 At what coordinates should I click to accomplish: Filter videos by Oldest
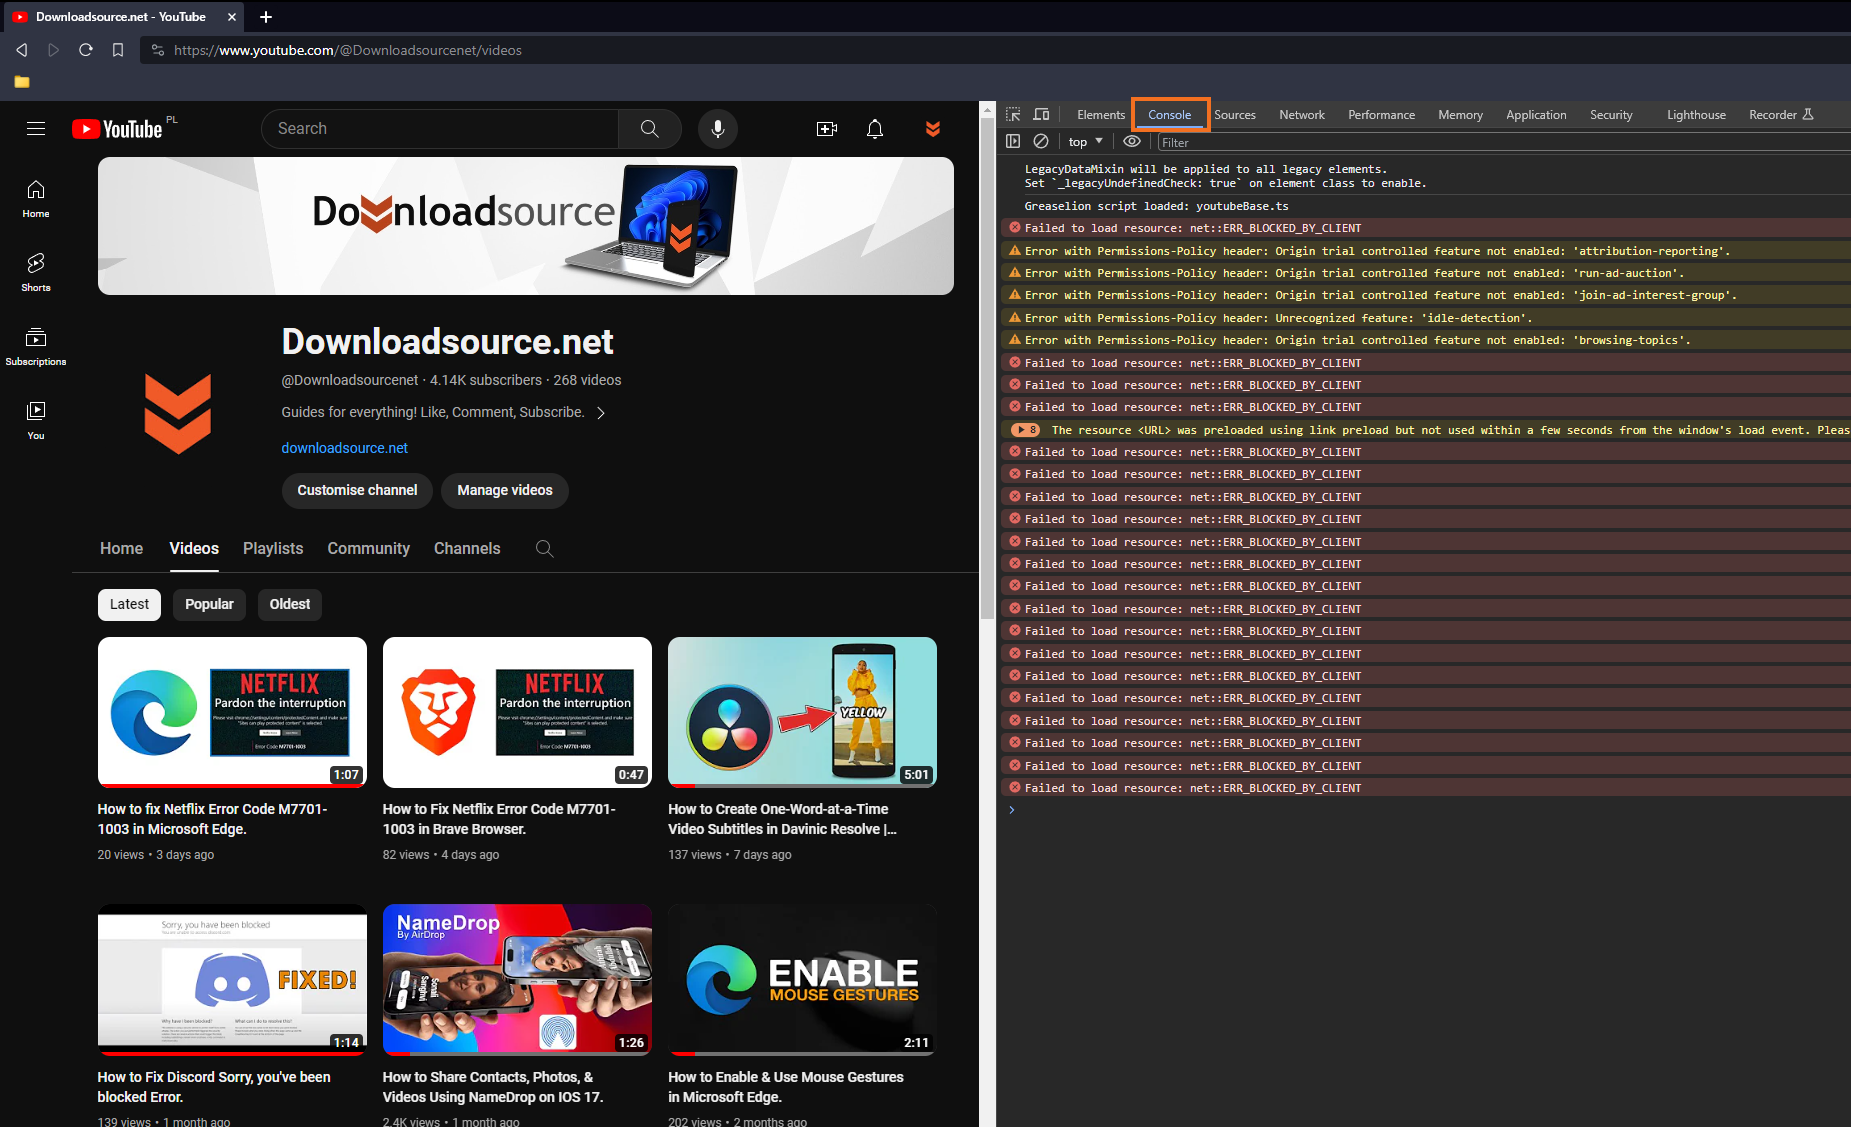[290, 604]
